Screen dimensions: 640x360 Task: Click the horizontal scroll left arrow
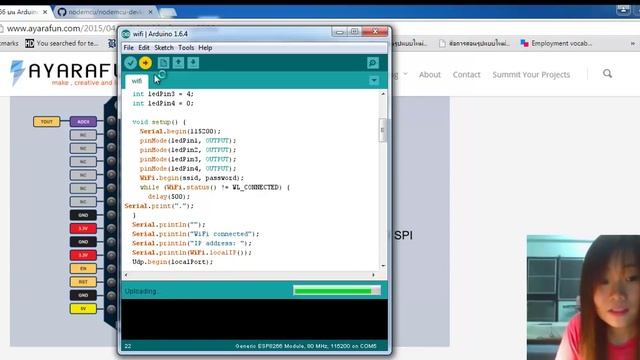pos(126,275)
